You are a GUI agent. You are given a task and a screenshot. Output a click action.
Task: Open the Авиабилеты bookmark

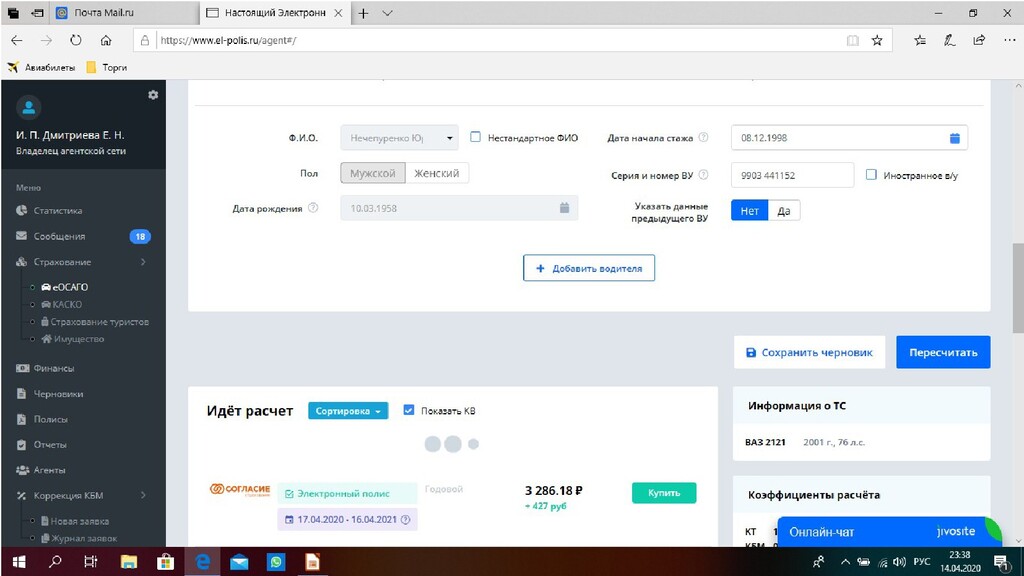[x=42, y=67]
